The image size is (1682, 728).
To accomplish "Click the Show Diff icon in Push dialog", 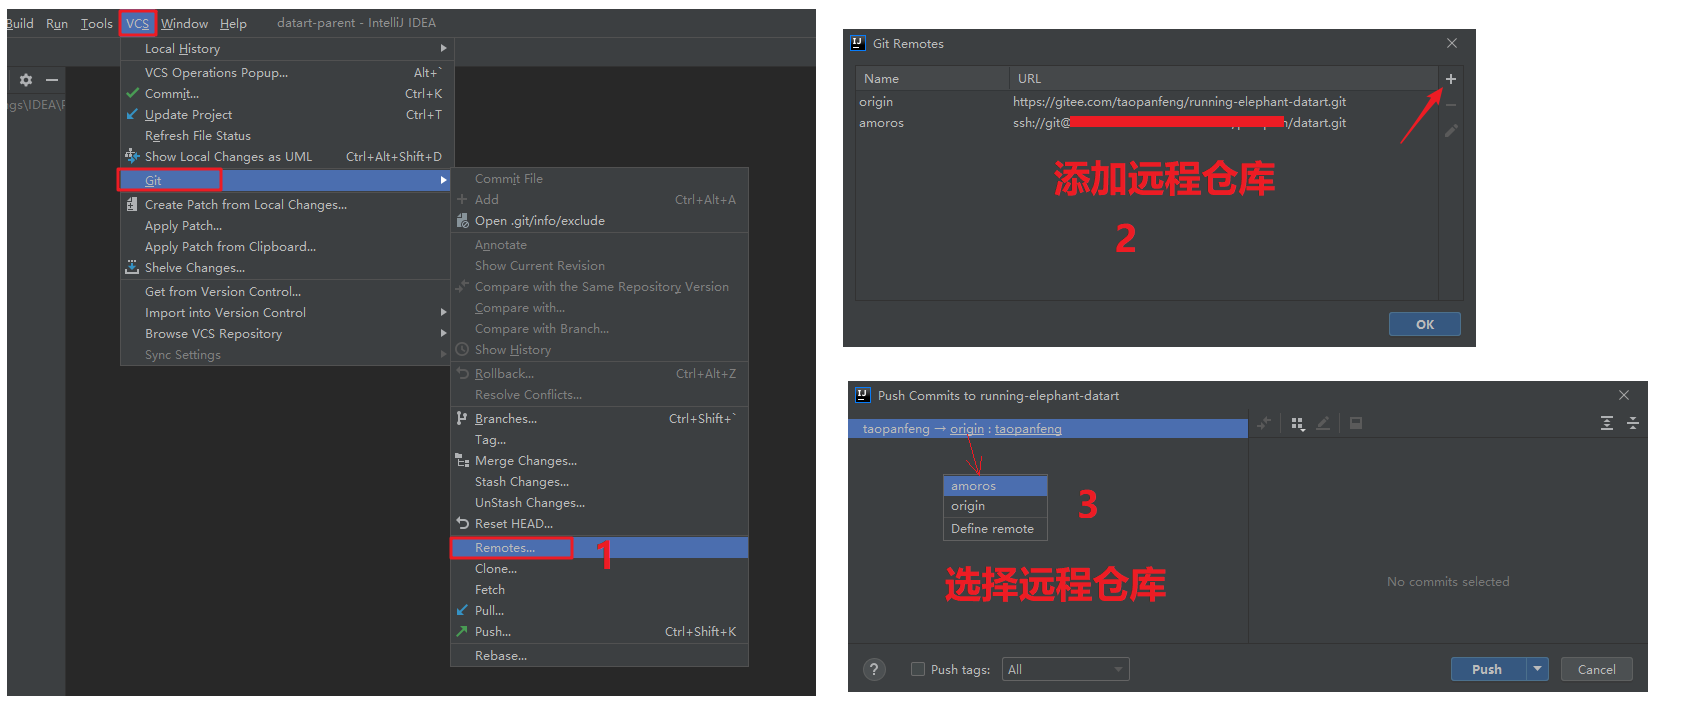I will point(1264,423).
